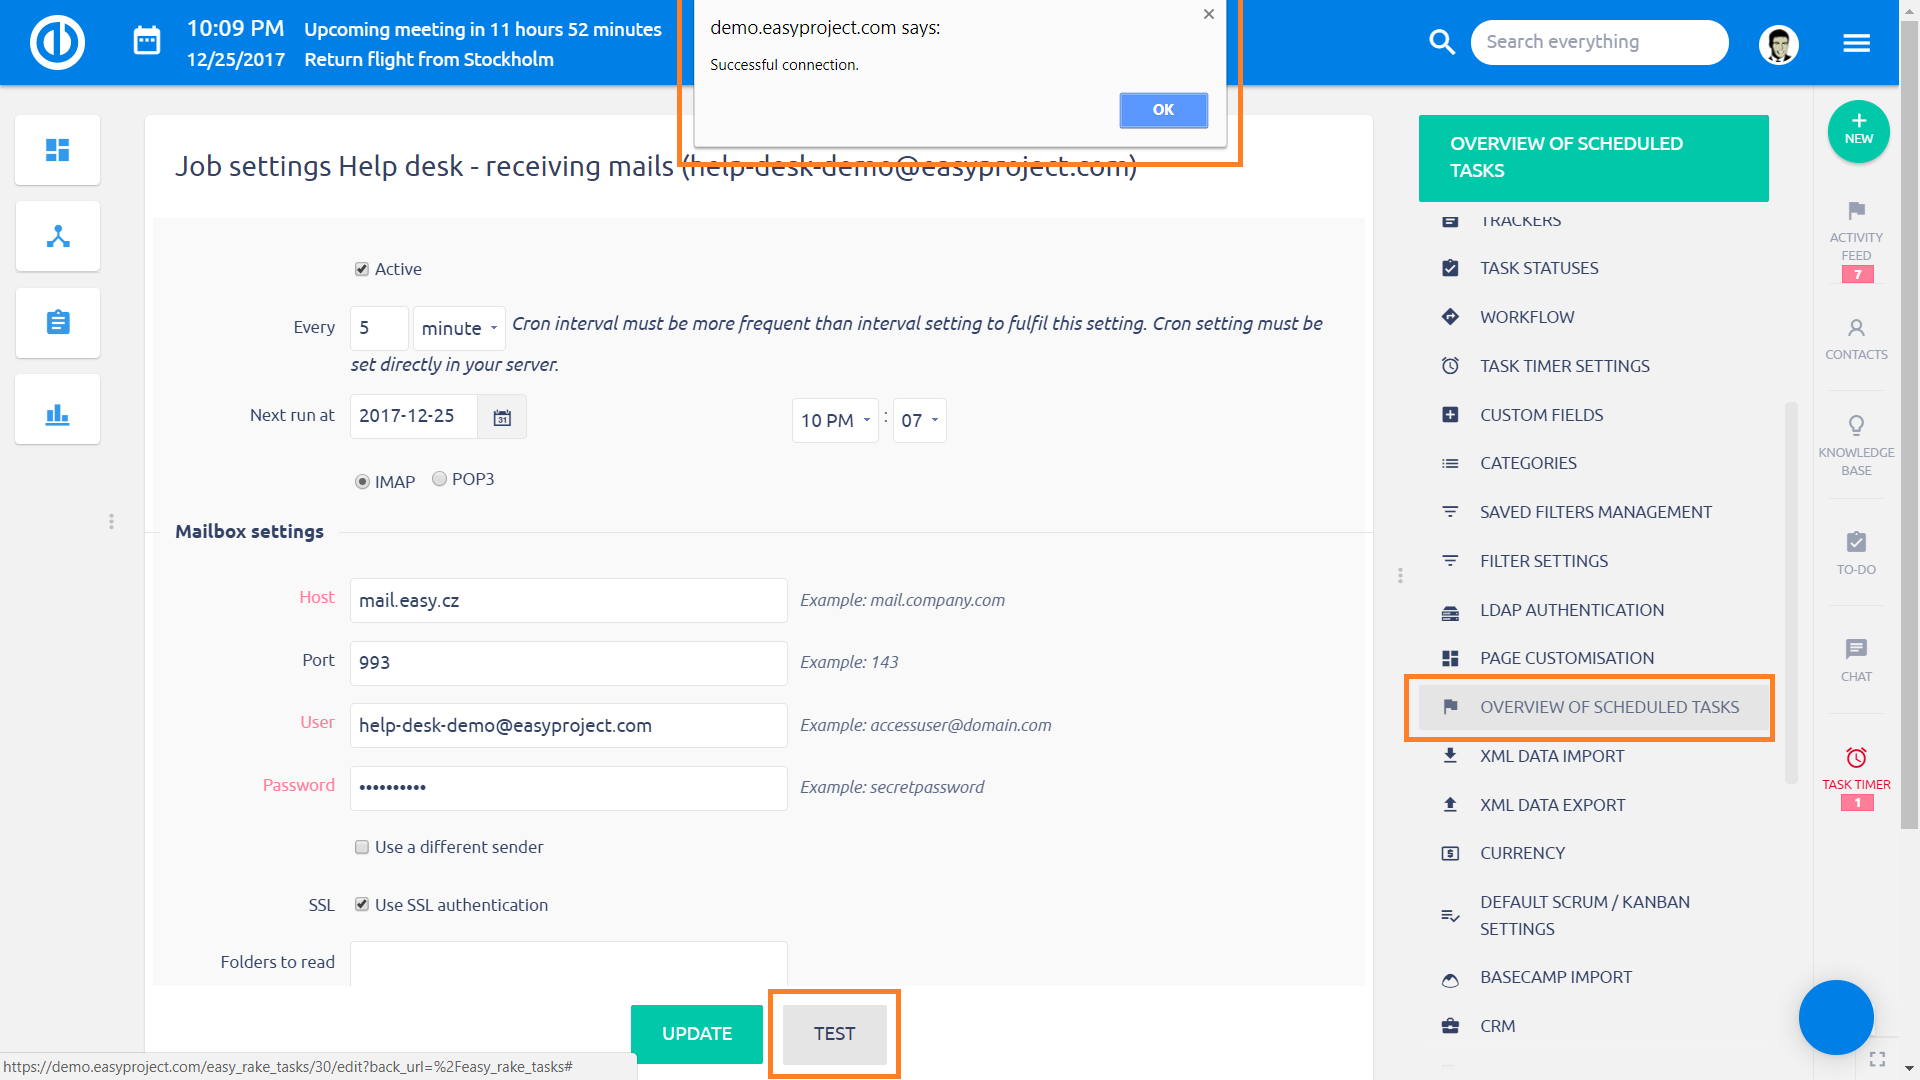Screen dimensions: 1920x1080
Task: Click the User email input field
Action: 568,725
